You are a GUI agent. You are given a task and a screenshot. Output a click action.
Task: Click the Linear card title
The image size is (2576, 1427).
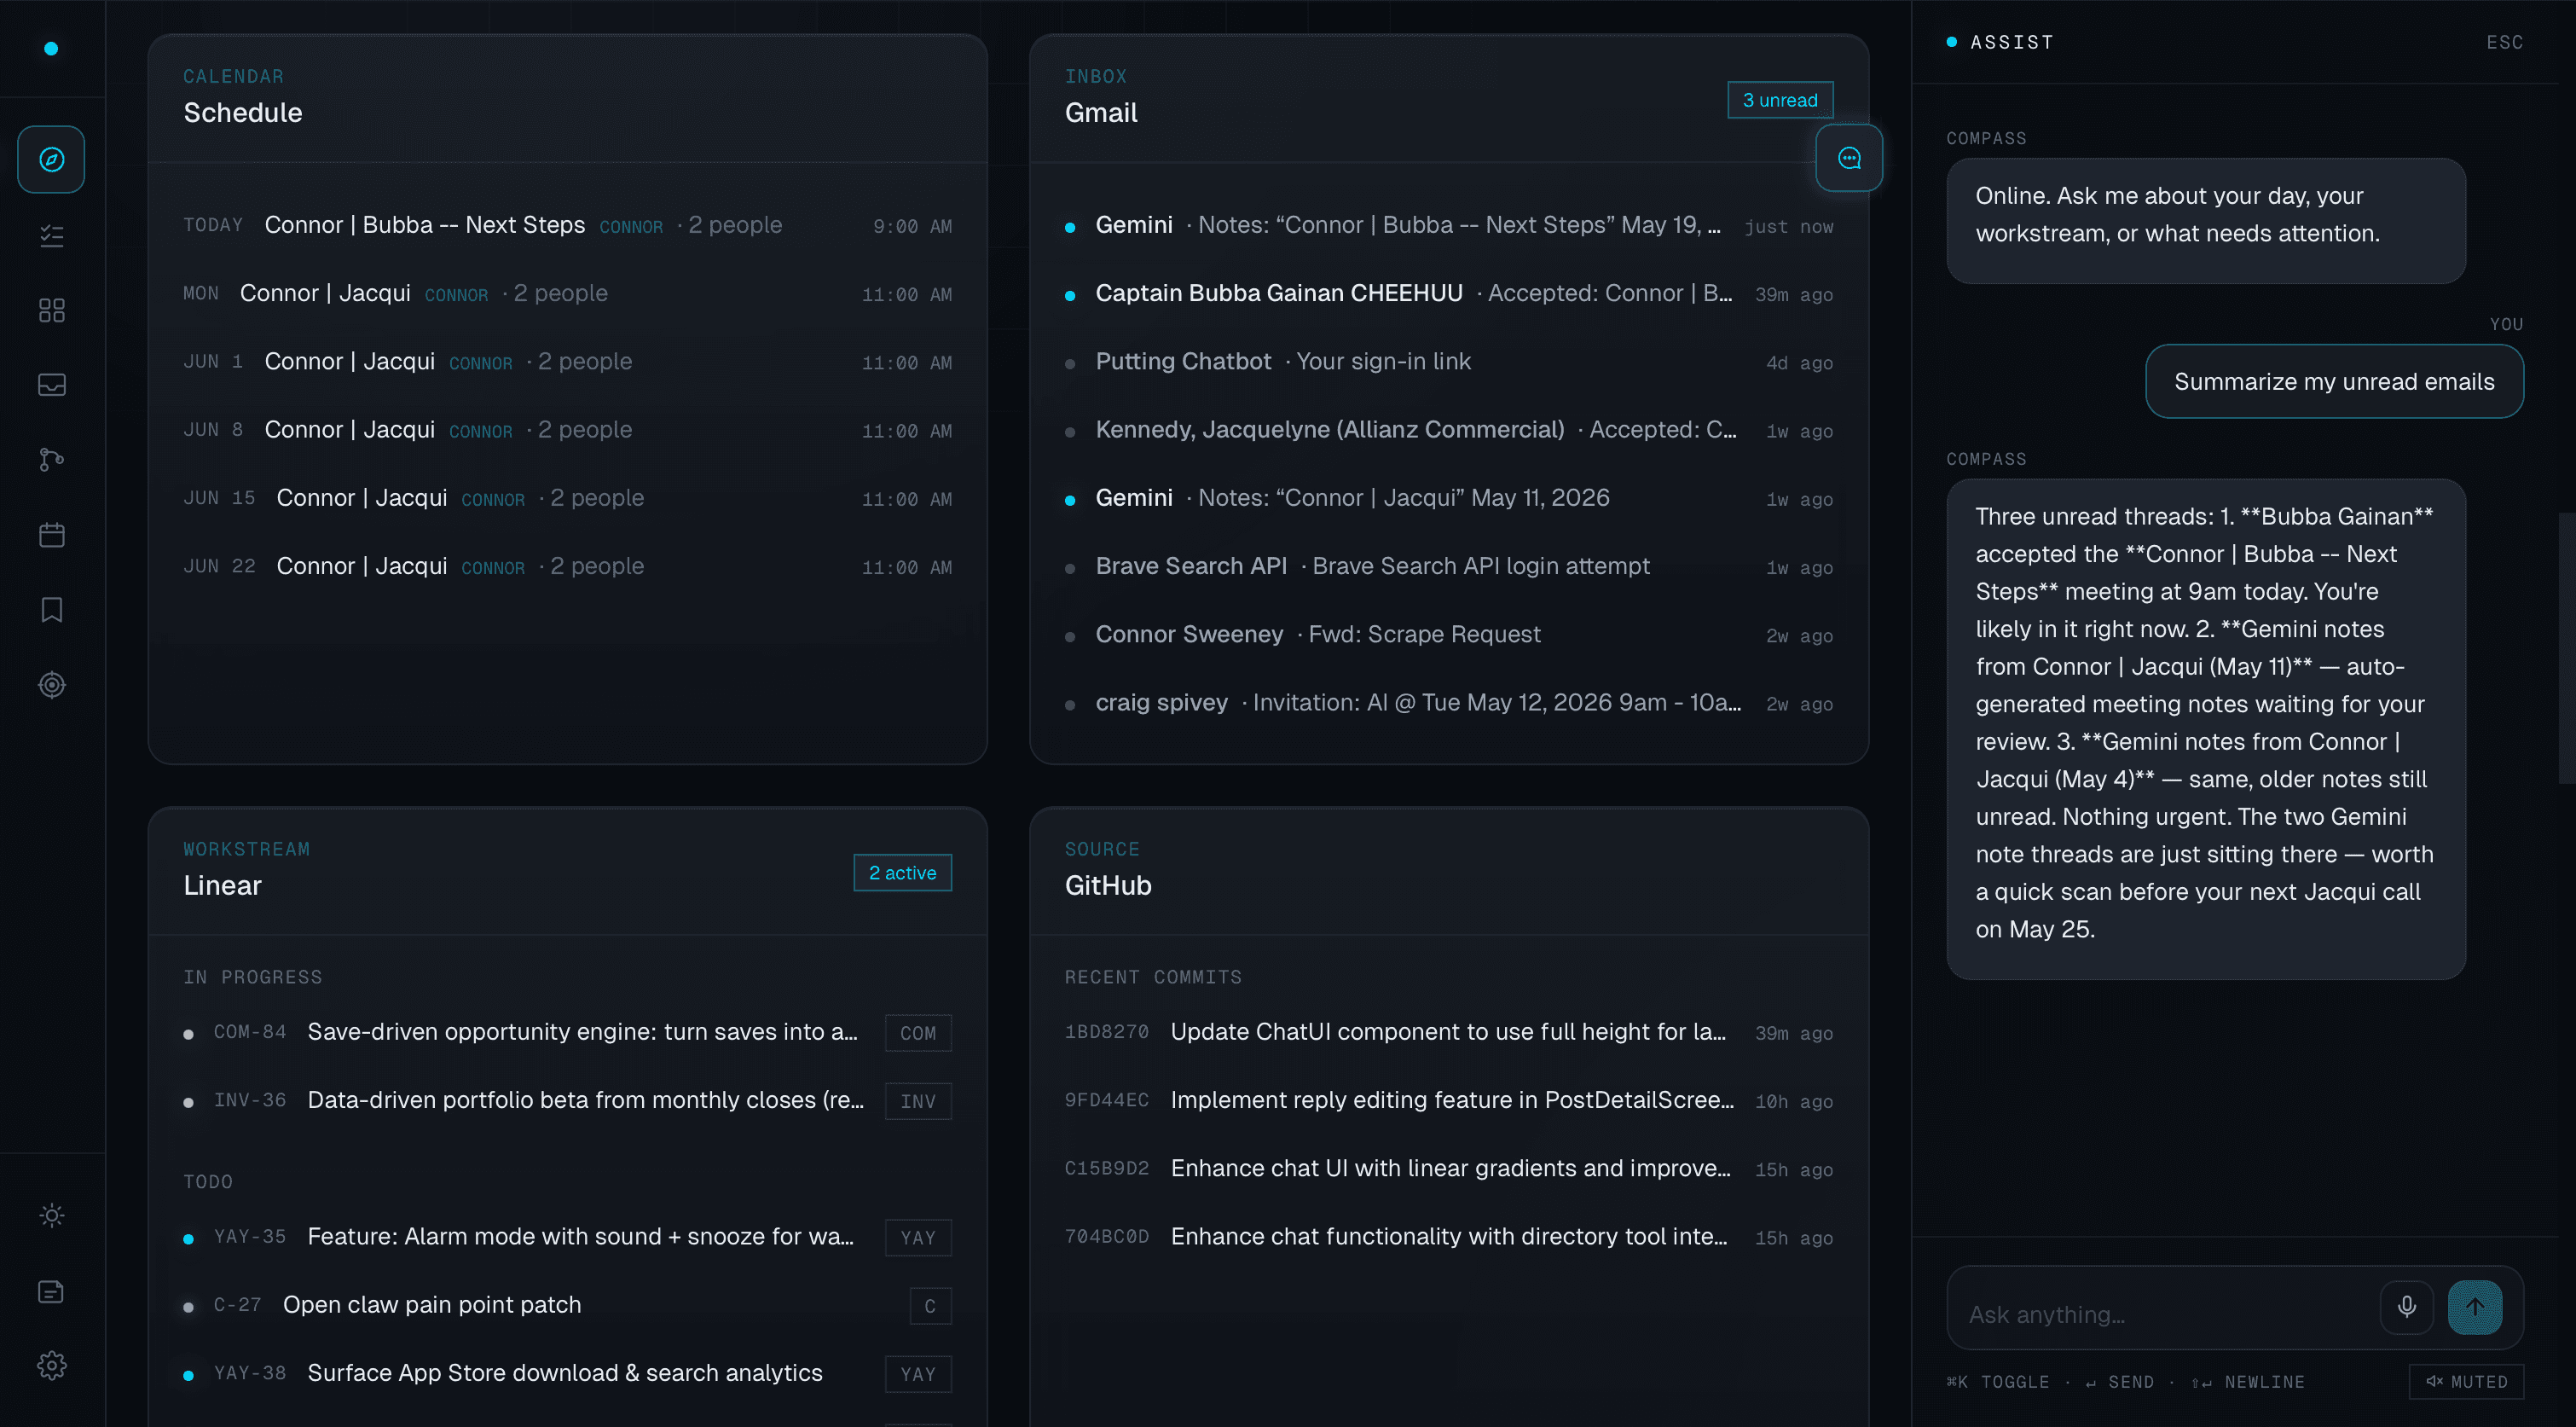point(222,886)
